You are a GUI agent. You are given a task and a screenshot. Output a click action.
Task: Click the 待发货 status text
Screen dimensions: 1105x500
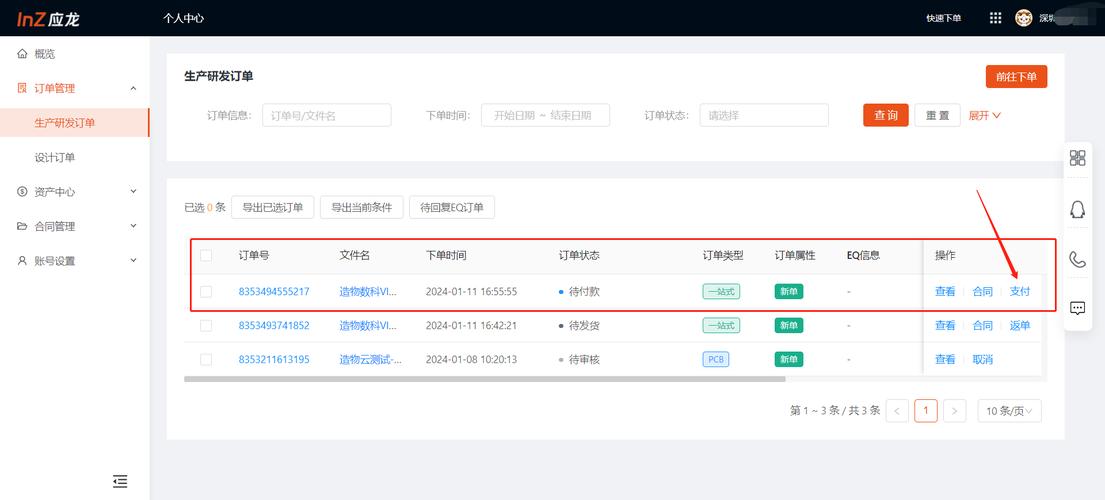point(584,325)
